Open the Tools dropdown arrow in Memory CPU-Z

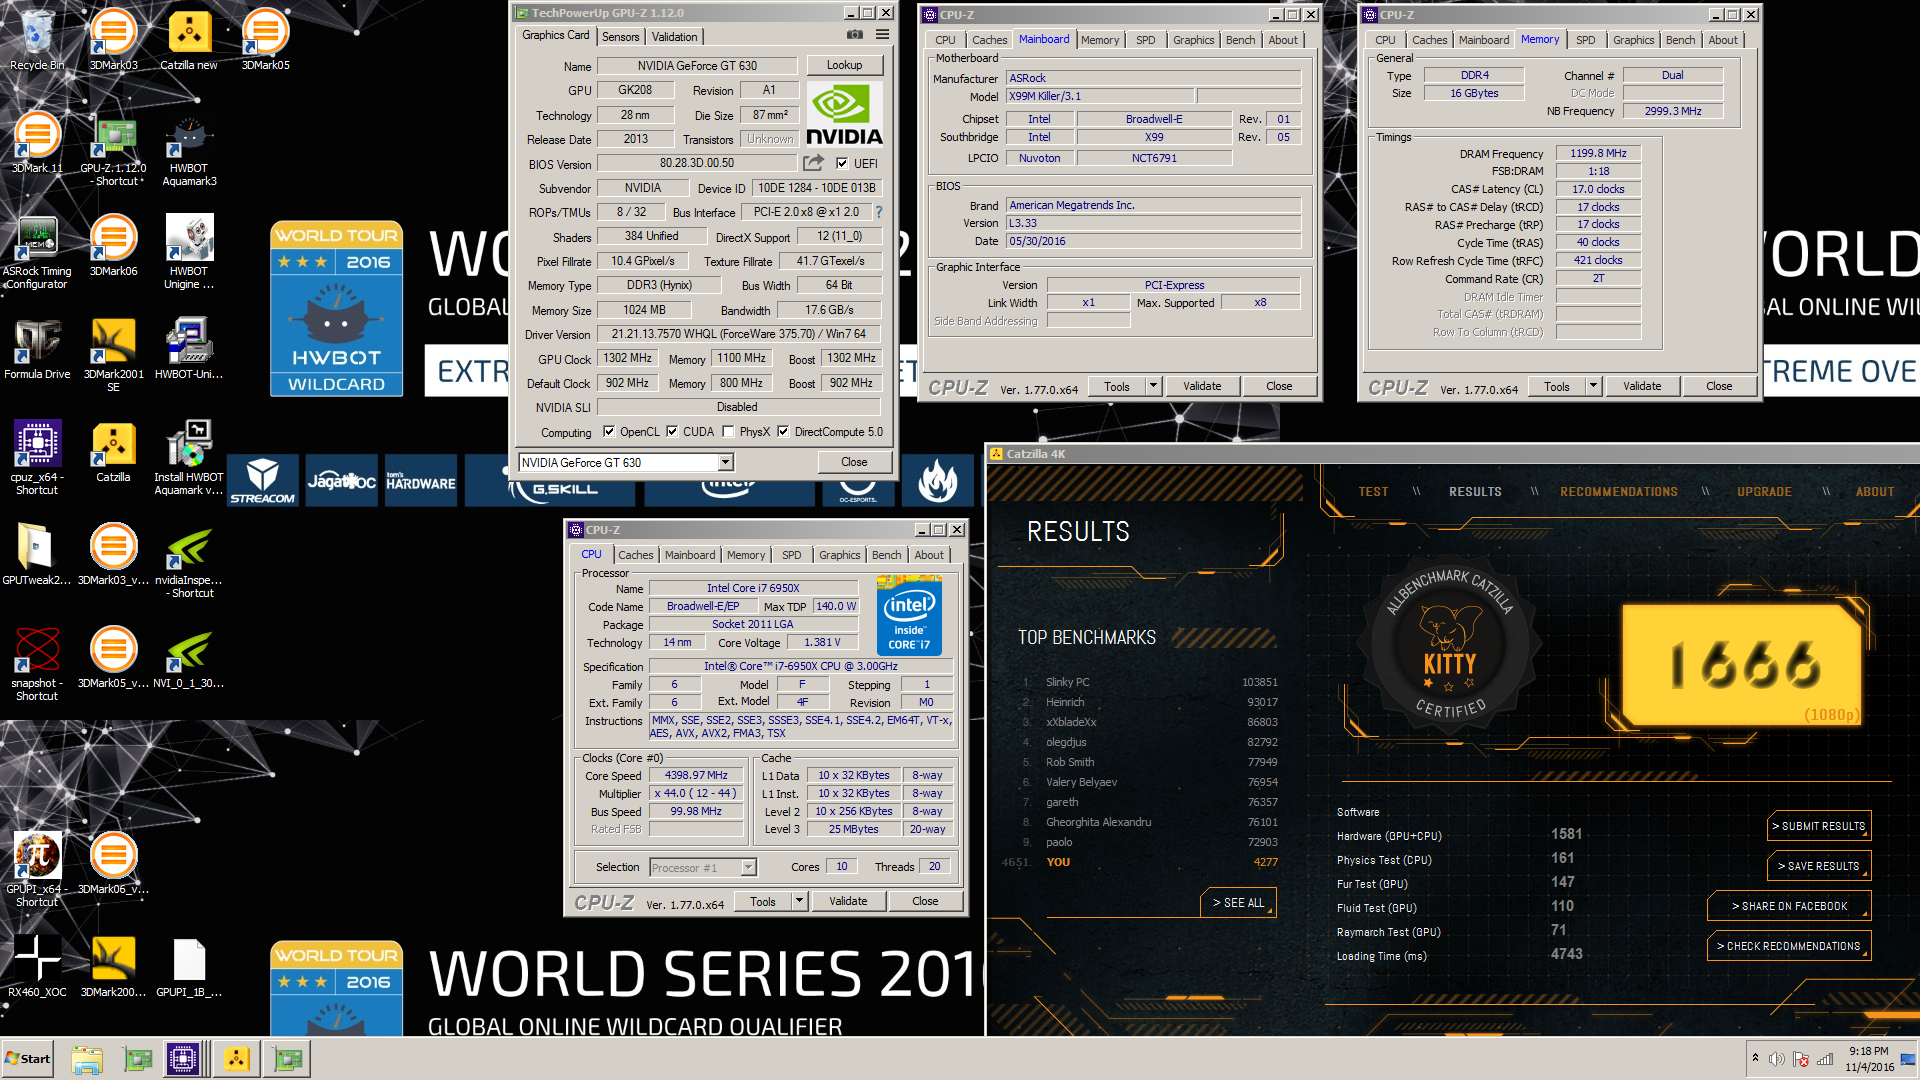tap(1593, 386)
